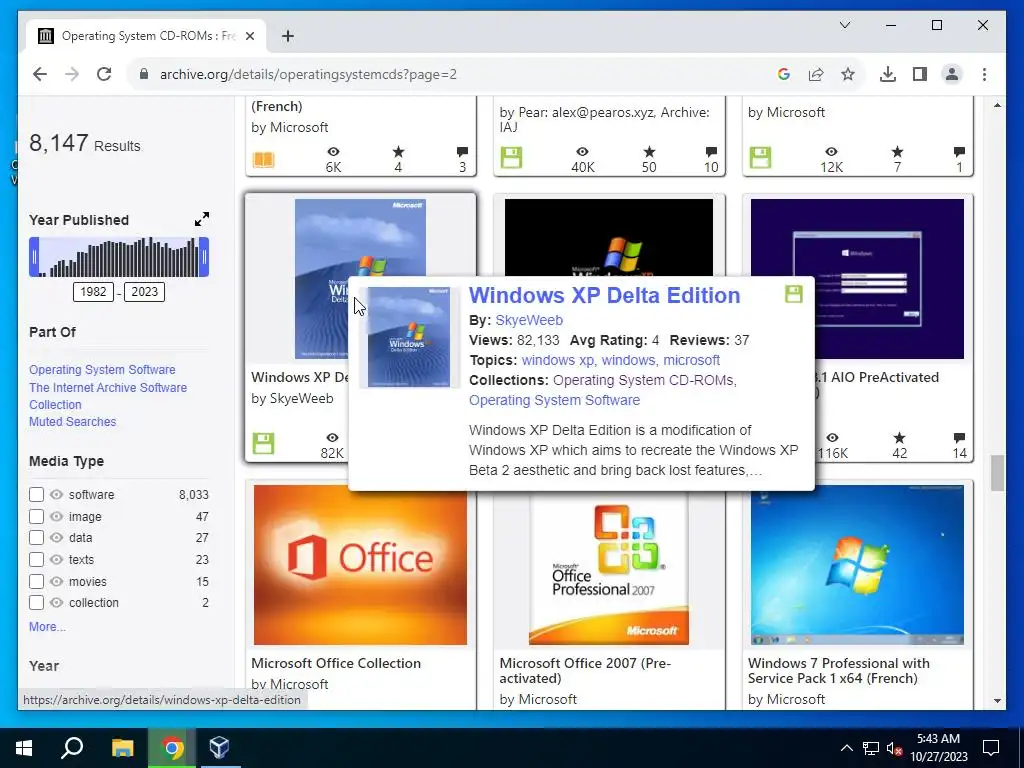This screenshot has width=1024, height=768.
Task: Open File Explorer from taskbar
Action: click(x=122, y=748)
